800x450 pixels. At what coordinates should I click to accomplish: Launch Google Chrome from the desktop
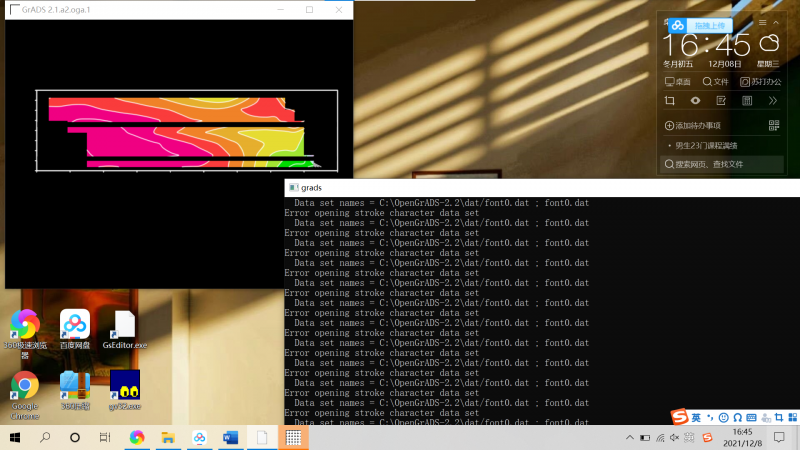point(24,386)
